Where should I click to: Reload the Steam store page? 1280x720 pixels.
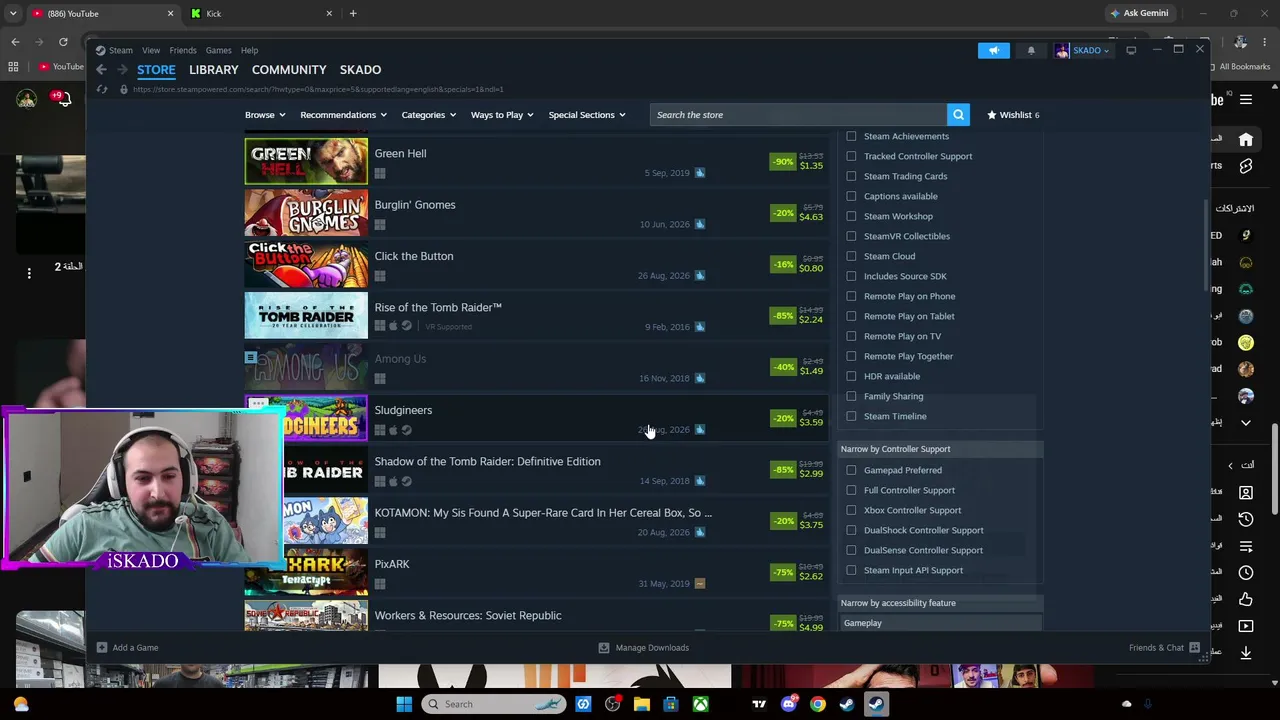pos(102,89)
